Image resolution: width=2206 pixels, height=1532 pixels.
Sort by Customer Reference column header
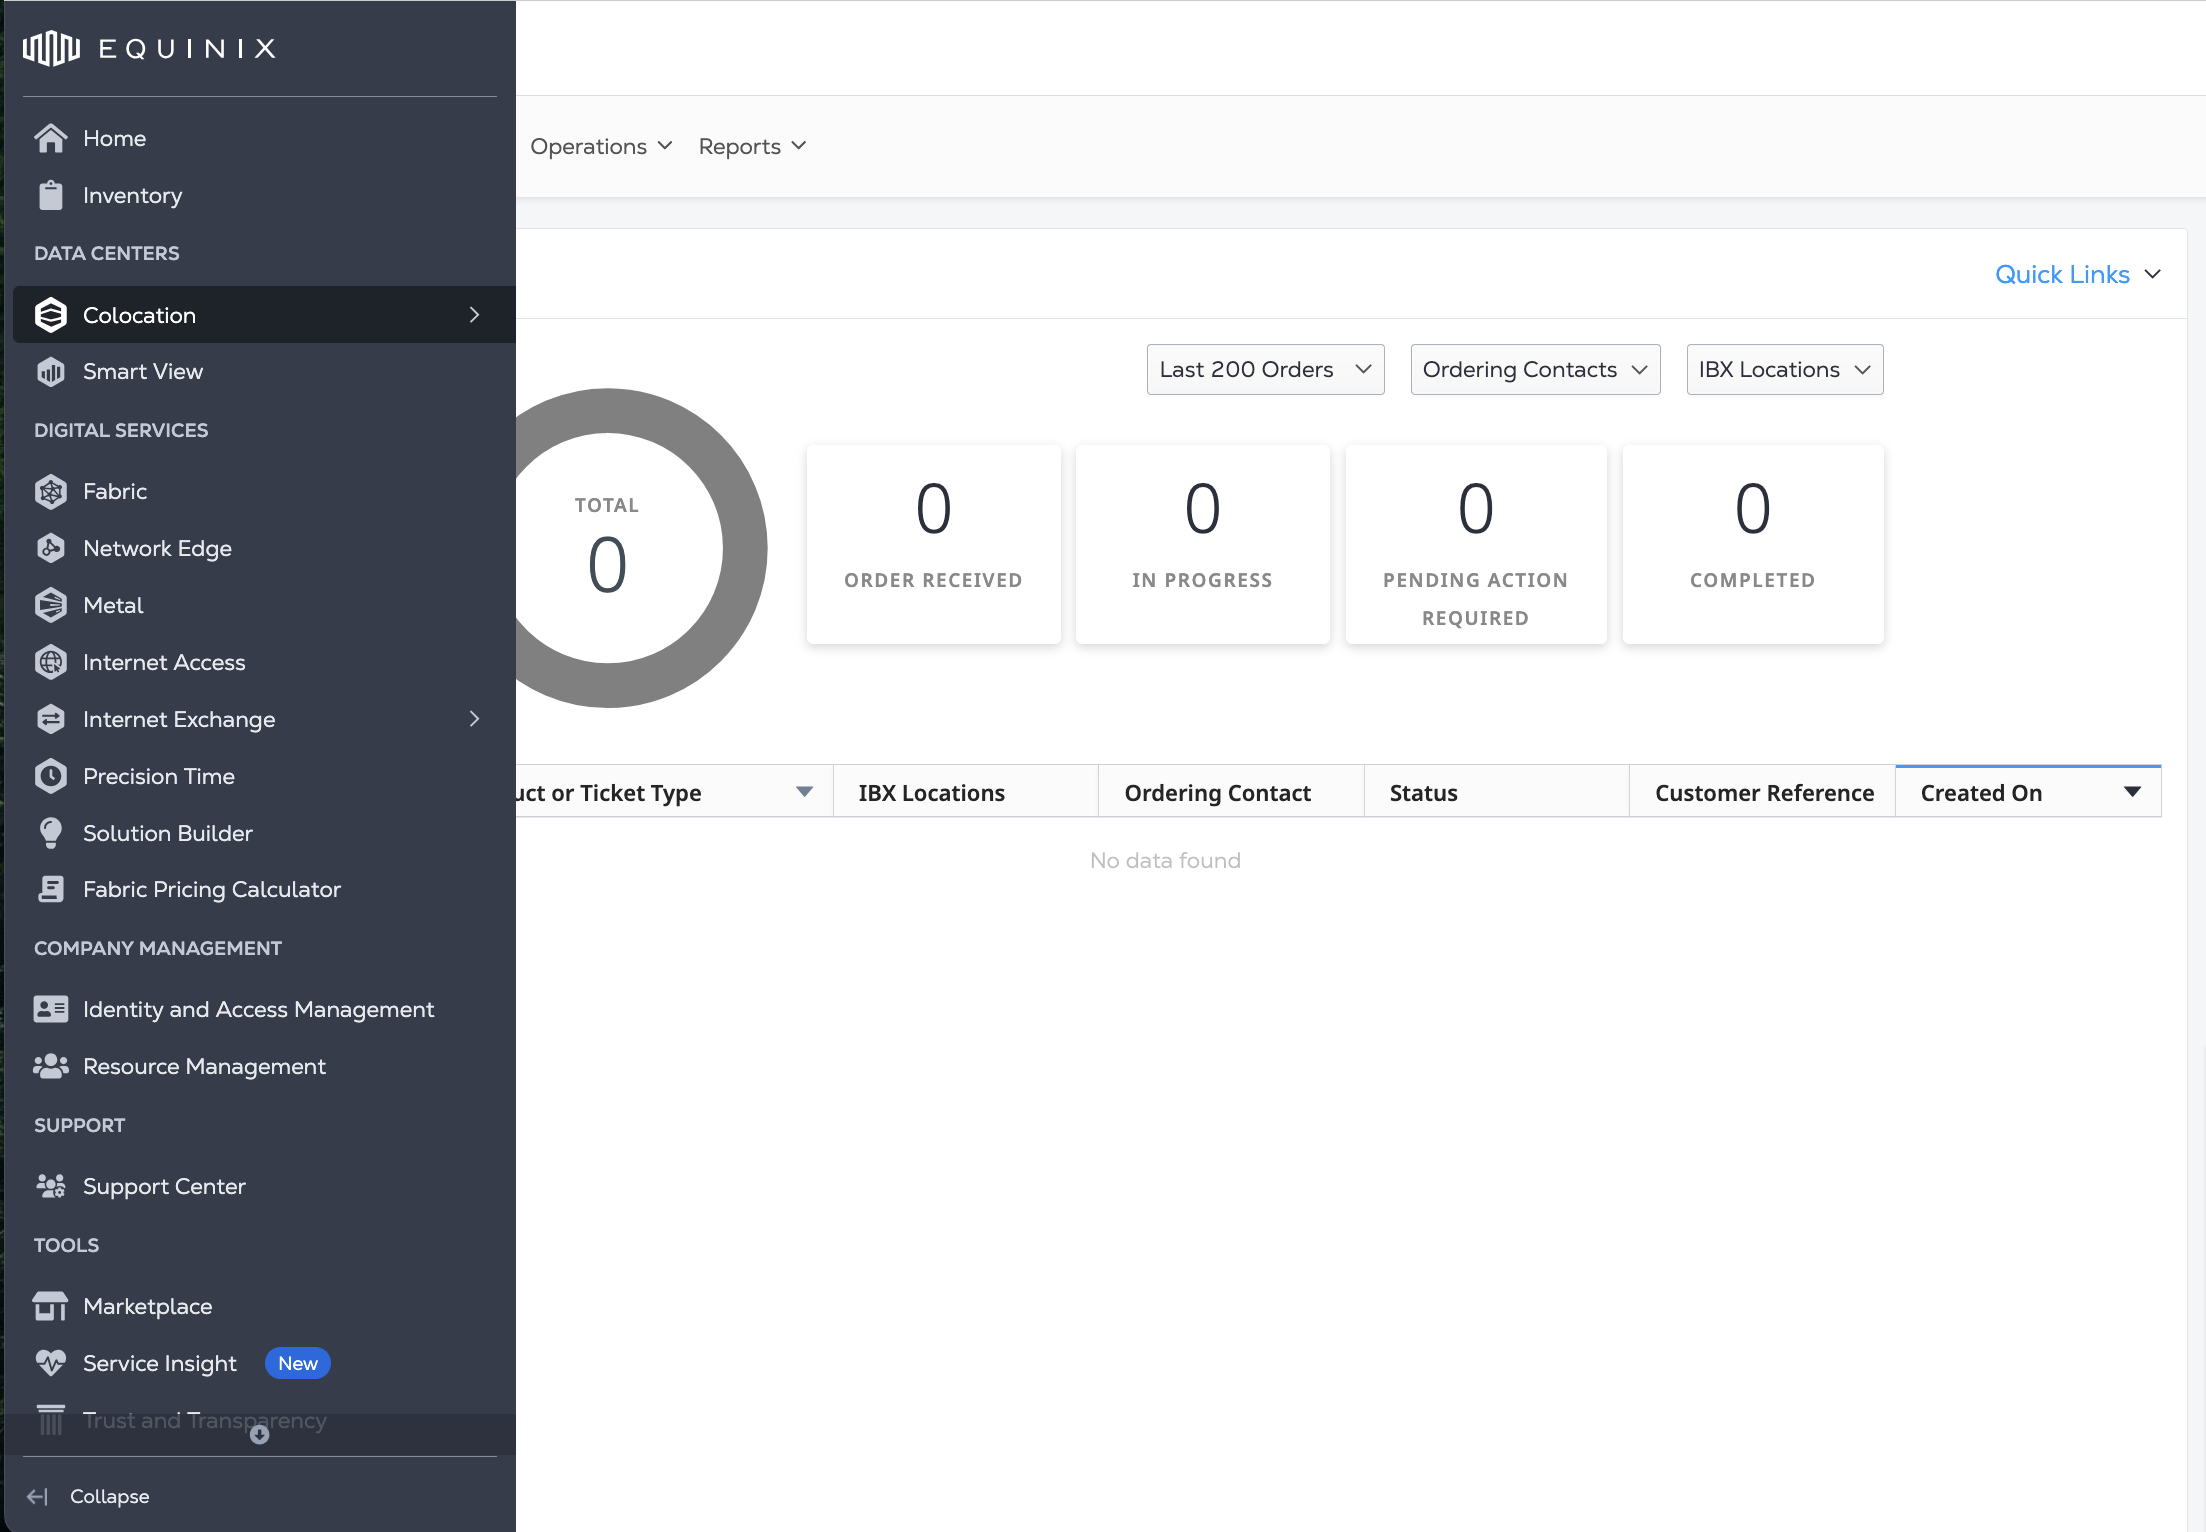(1763, 792)
